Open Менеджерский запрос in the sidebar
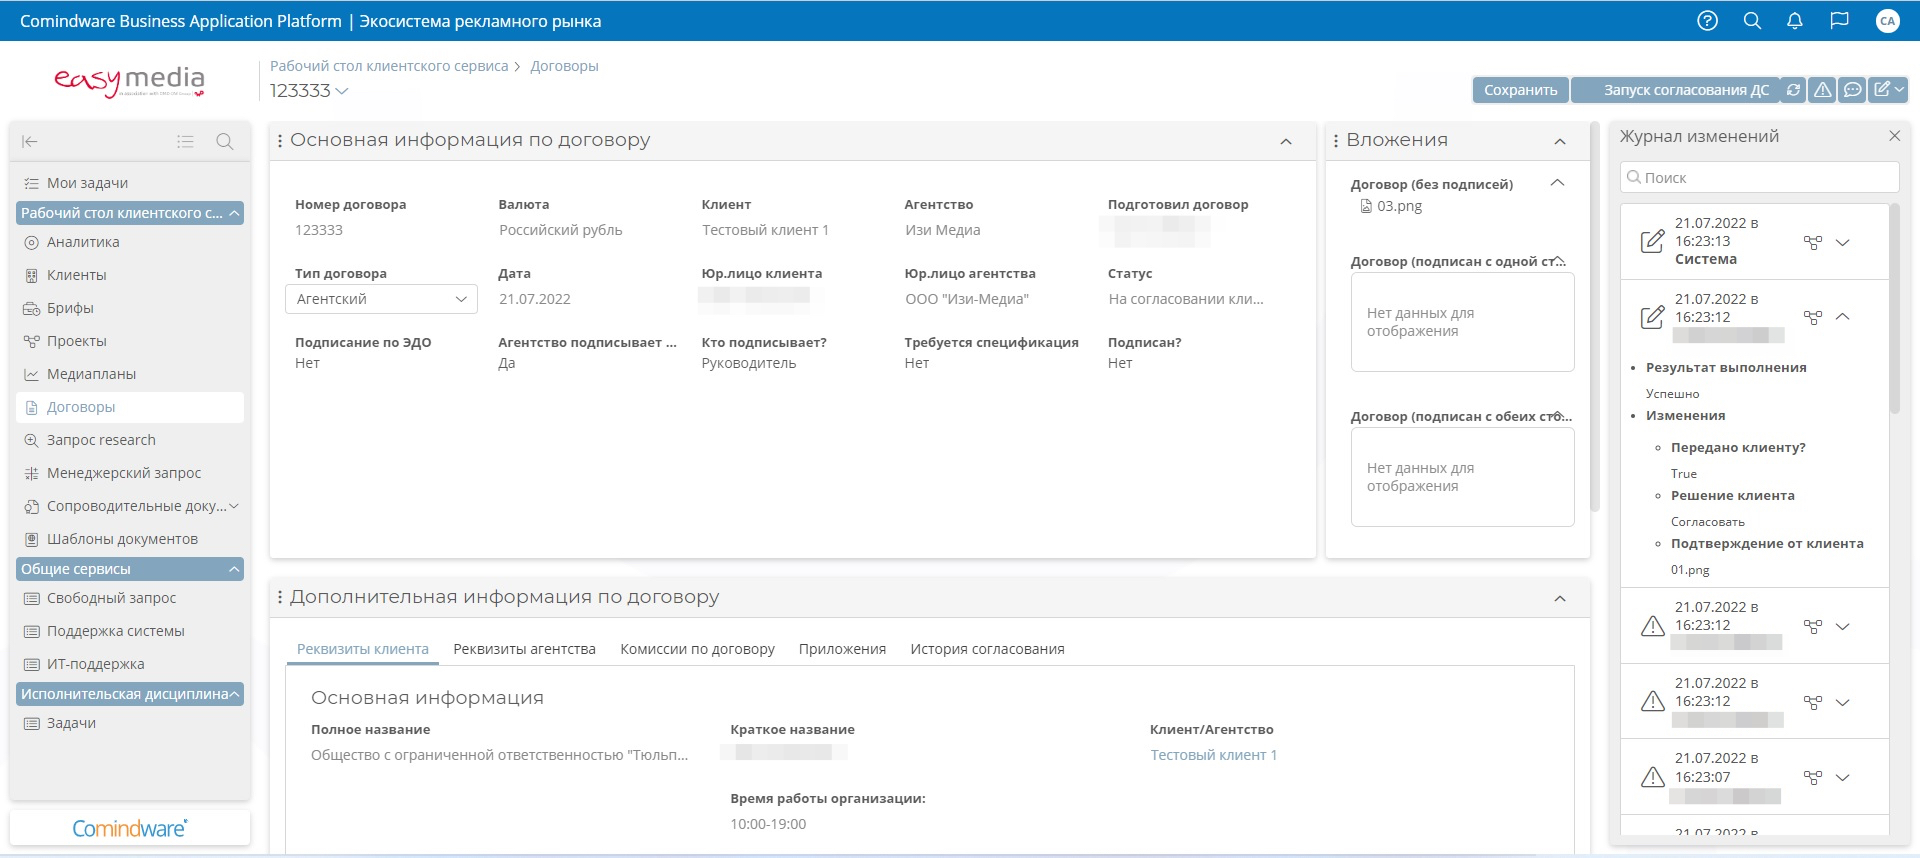Image resolution: width=1920 pixels, height=858 pixels. pos(130,473)
